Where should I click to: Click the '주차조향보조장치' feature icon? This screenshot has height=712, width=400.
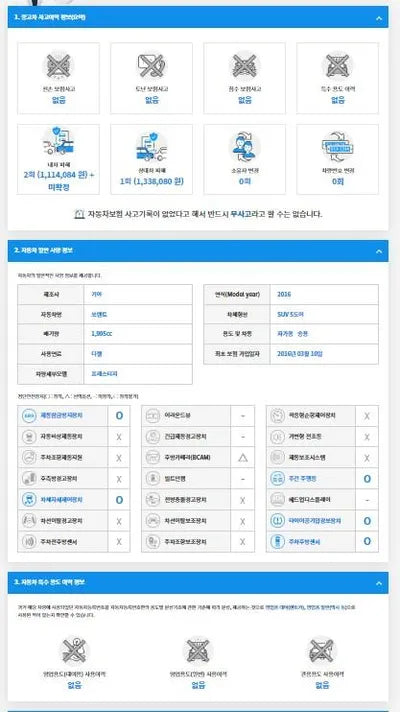153,541
